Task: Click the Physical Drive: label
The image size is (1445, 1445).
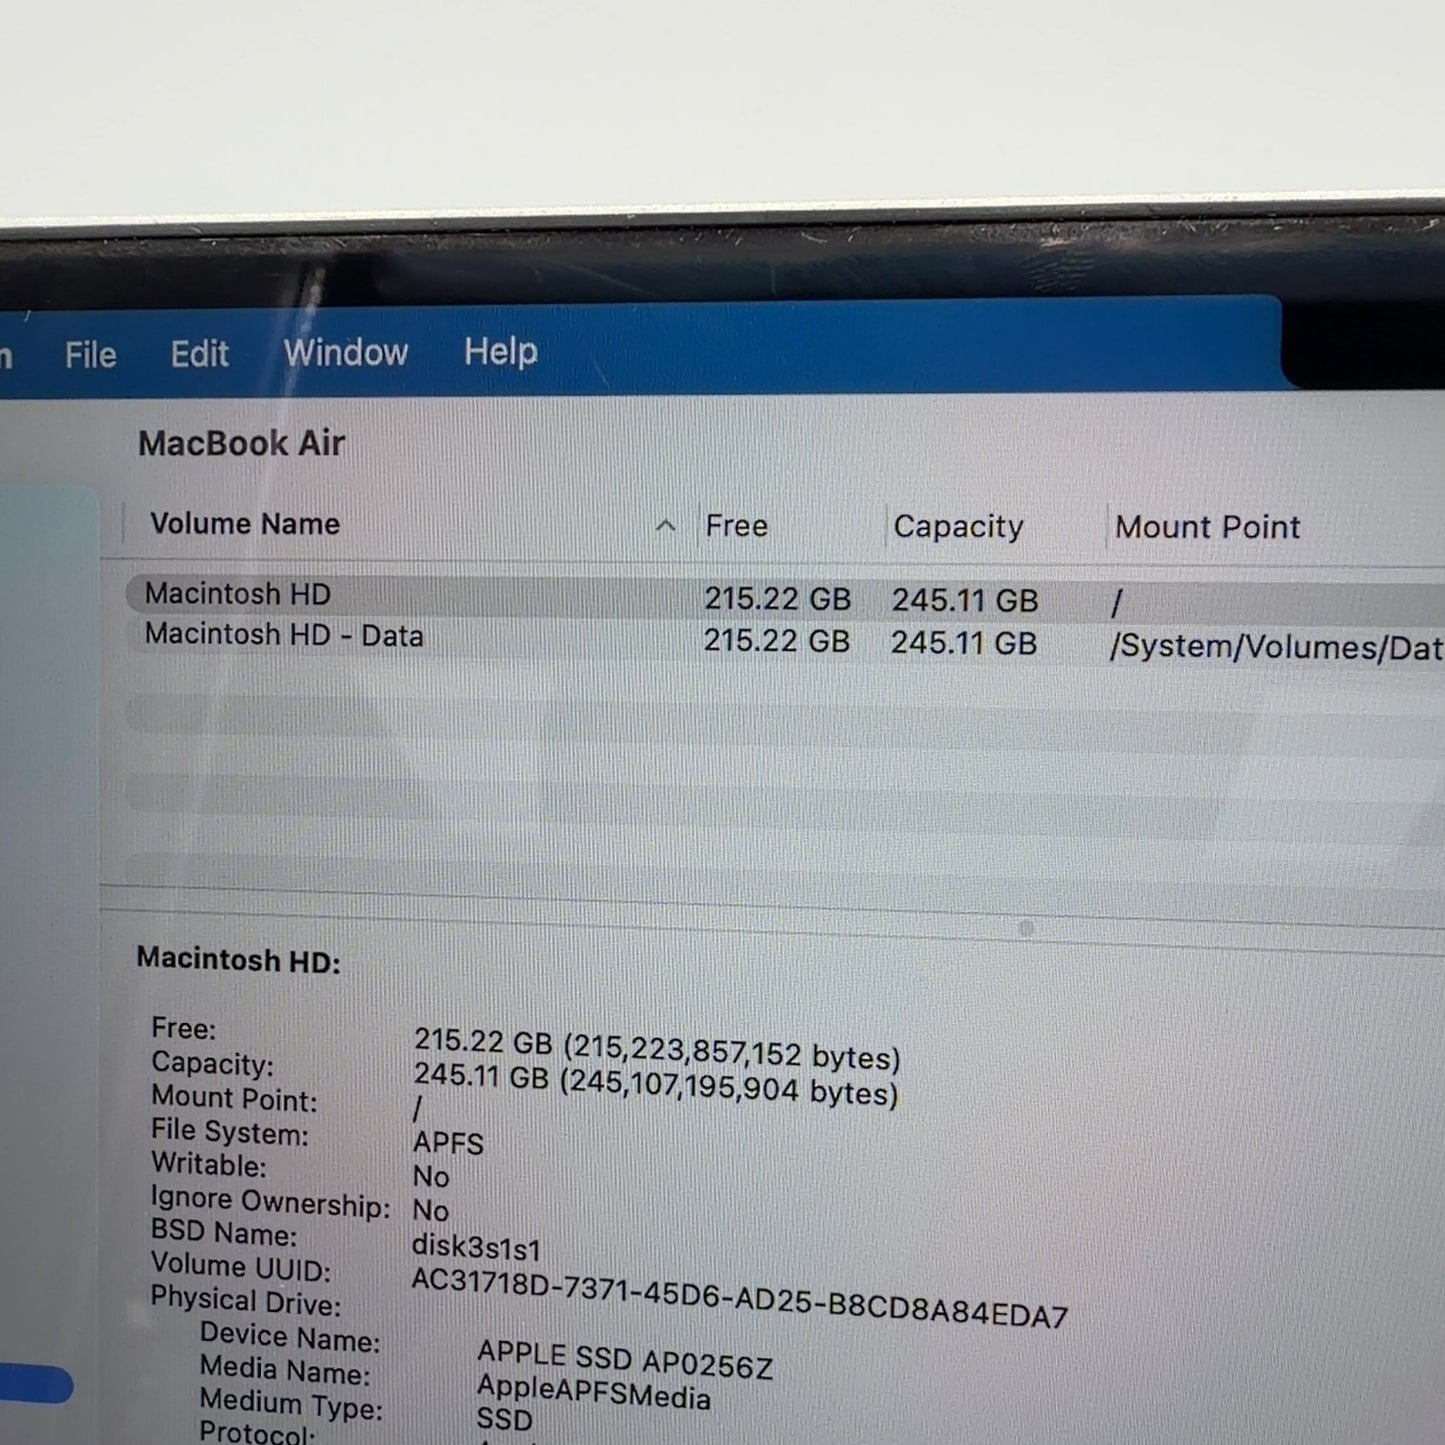Action: (245, 1300)
